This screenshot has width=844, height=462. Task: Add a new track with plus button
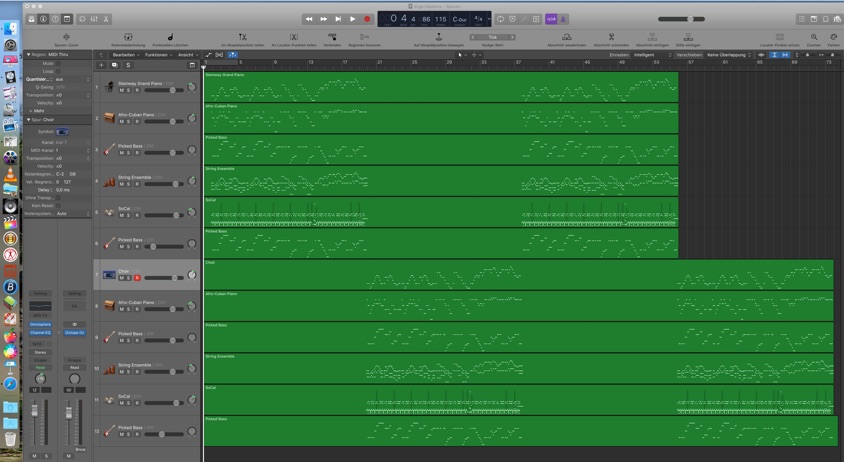click(x=101, y=65)
